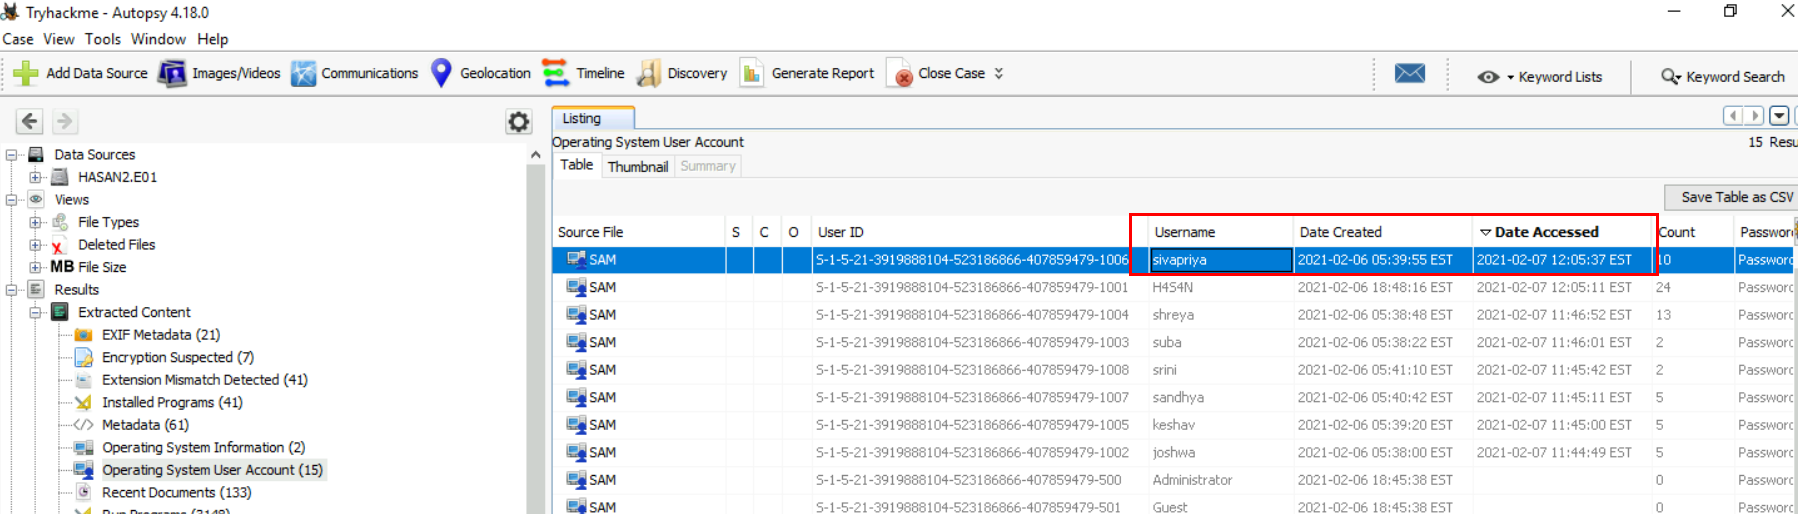Open the Tools menu
1798x514 pixels.
(x=102, y=39)
